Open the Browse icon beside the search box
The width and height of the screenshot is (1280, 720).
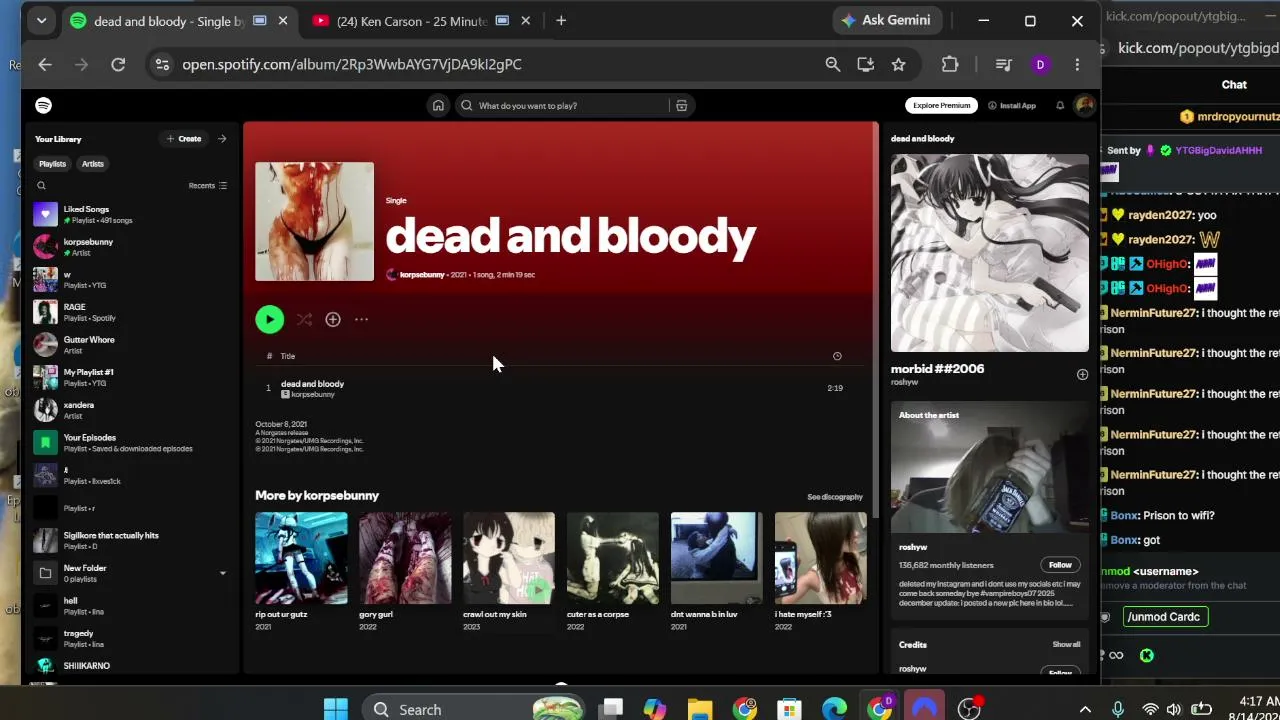tap(681, 105)
